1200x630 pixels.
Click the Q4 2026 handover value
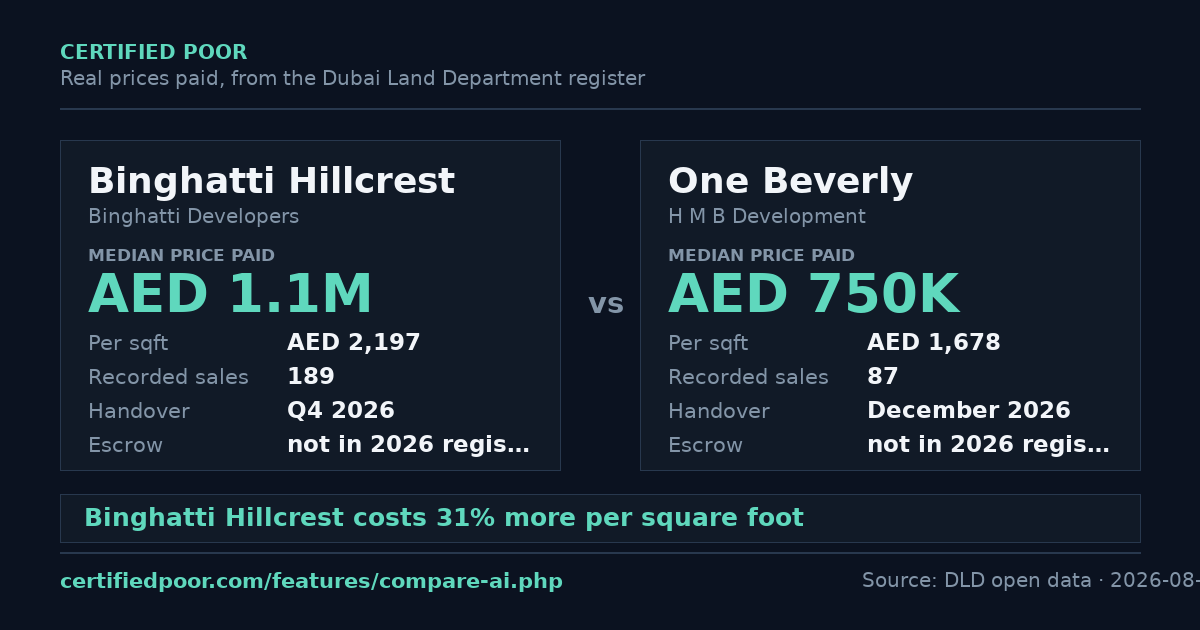(340, 411)
